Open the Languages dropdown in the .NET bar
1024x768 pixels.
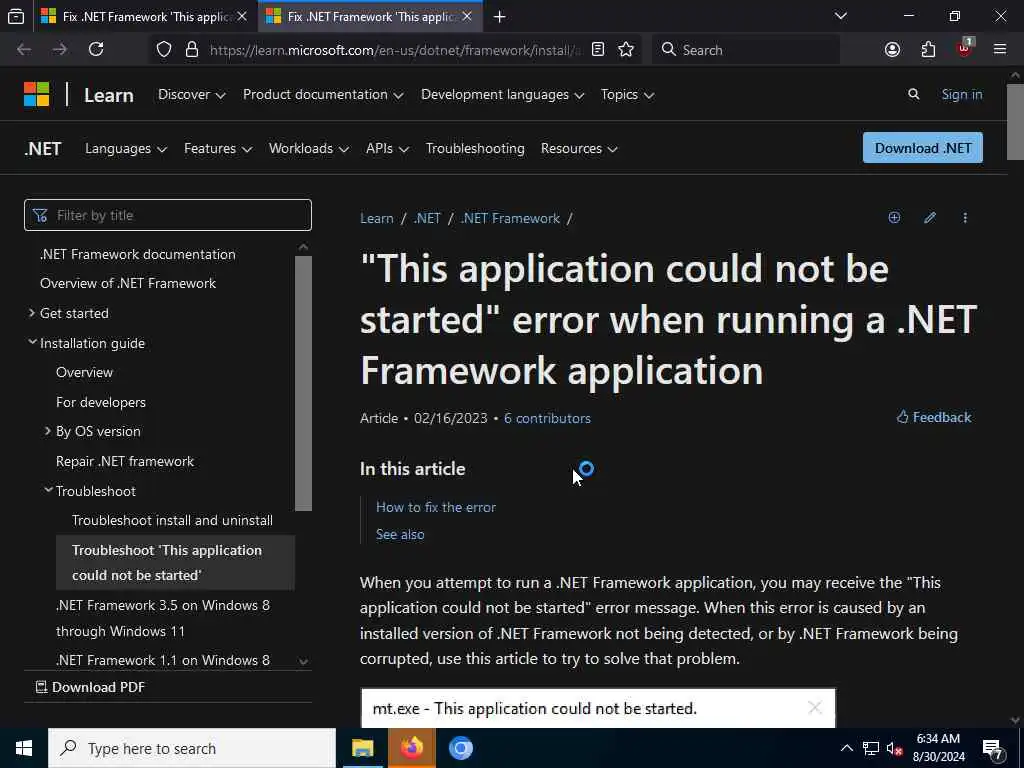[x=126, y=148]
